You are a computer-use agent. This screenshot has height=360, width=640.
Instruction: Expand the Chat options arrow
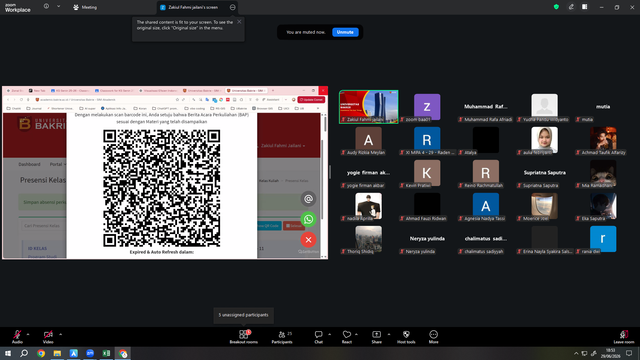coord(329,334)
